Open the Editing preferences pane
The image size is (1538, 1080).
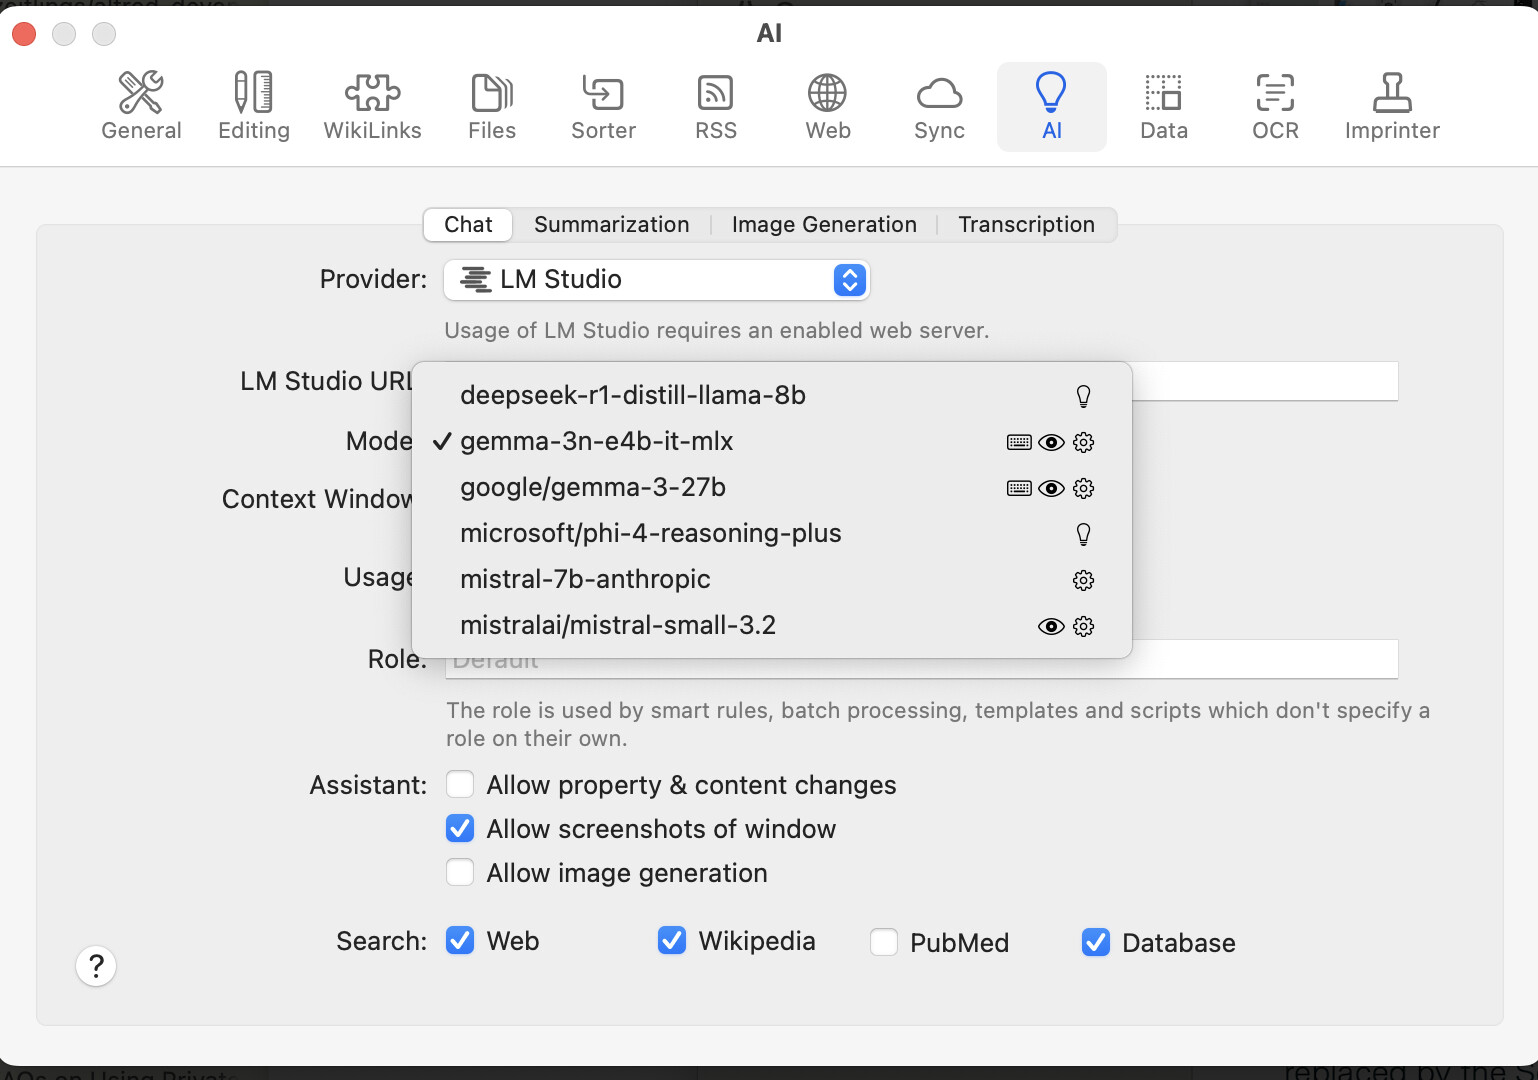coord(254,106)
